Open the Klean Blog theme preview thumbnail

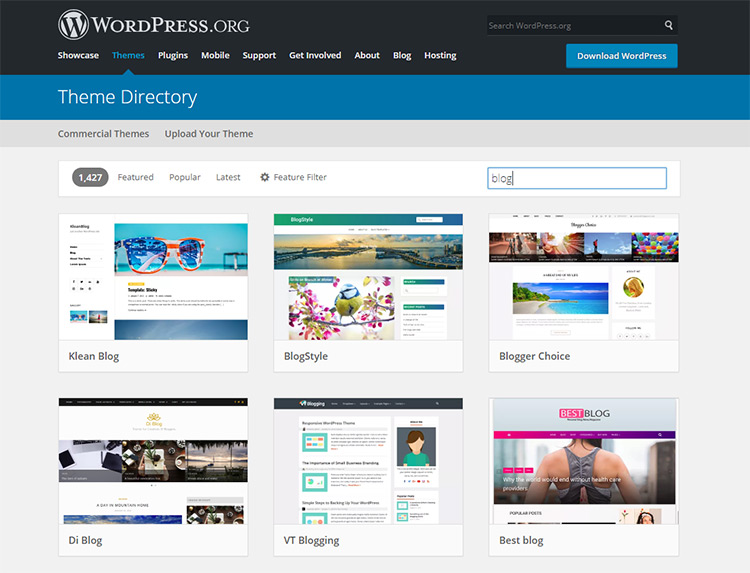pyautogui.click(x=153, y=277)
